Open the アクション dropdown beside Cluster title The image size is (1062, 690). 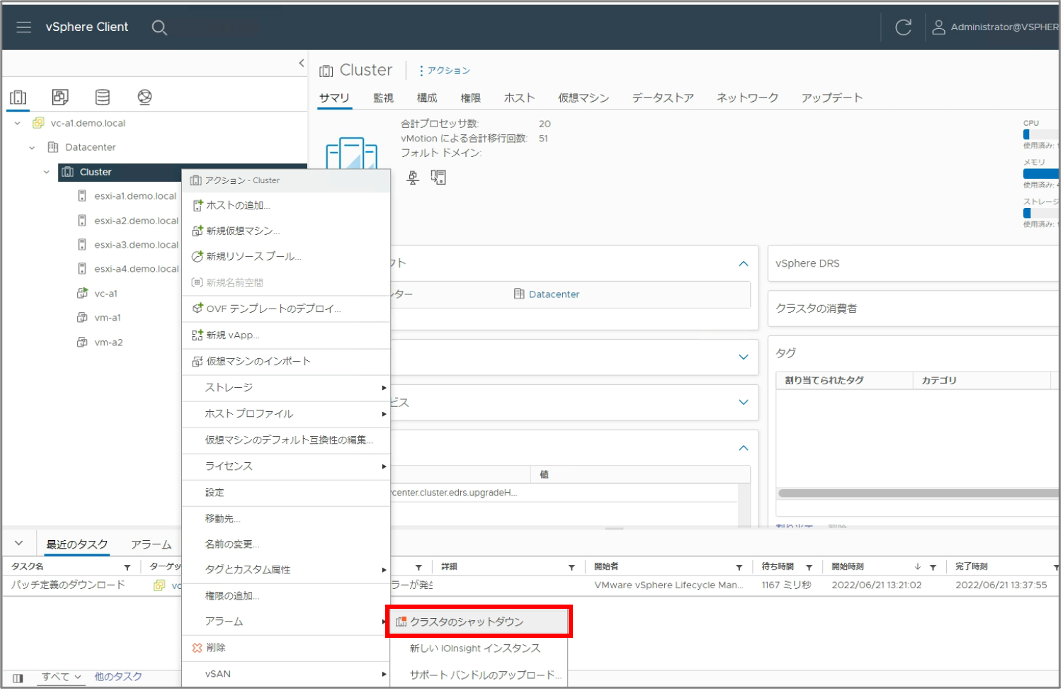(444, 70)
